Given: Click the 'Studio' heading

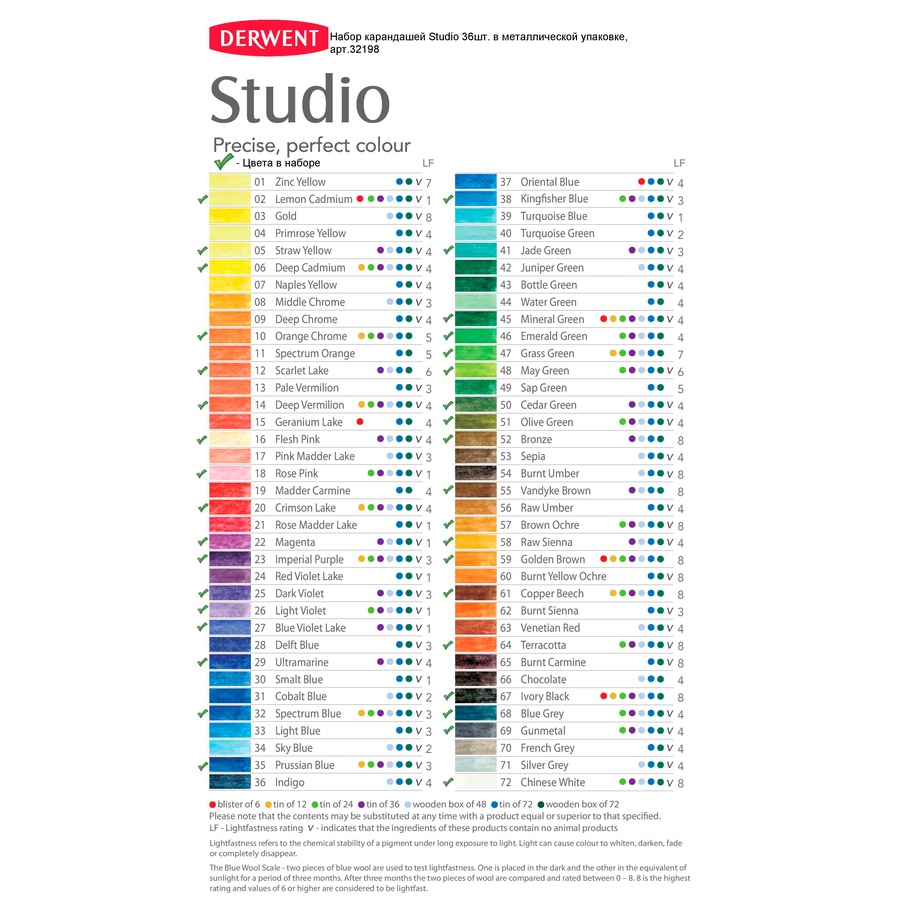Looking at the screenshot, I should pos(300,99).
